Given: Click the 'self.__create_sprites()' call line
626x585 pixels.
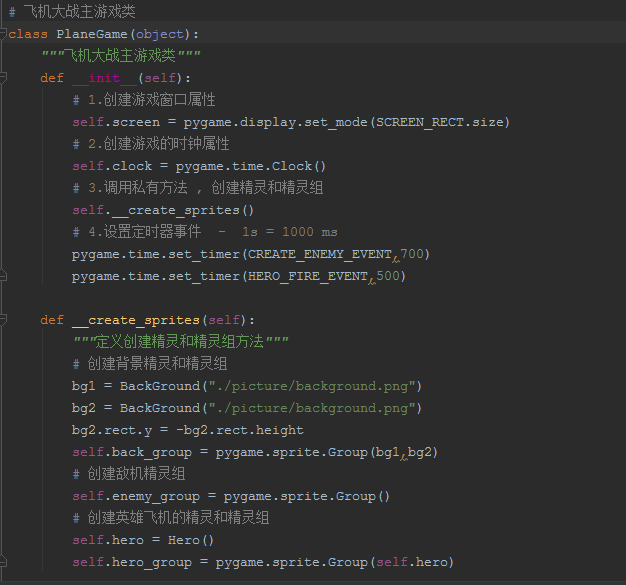Looking at the screenshot, I should (x=163, y=210).
